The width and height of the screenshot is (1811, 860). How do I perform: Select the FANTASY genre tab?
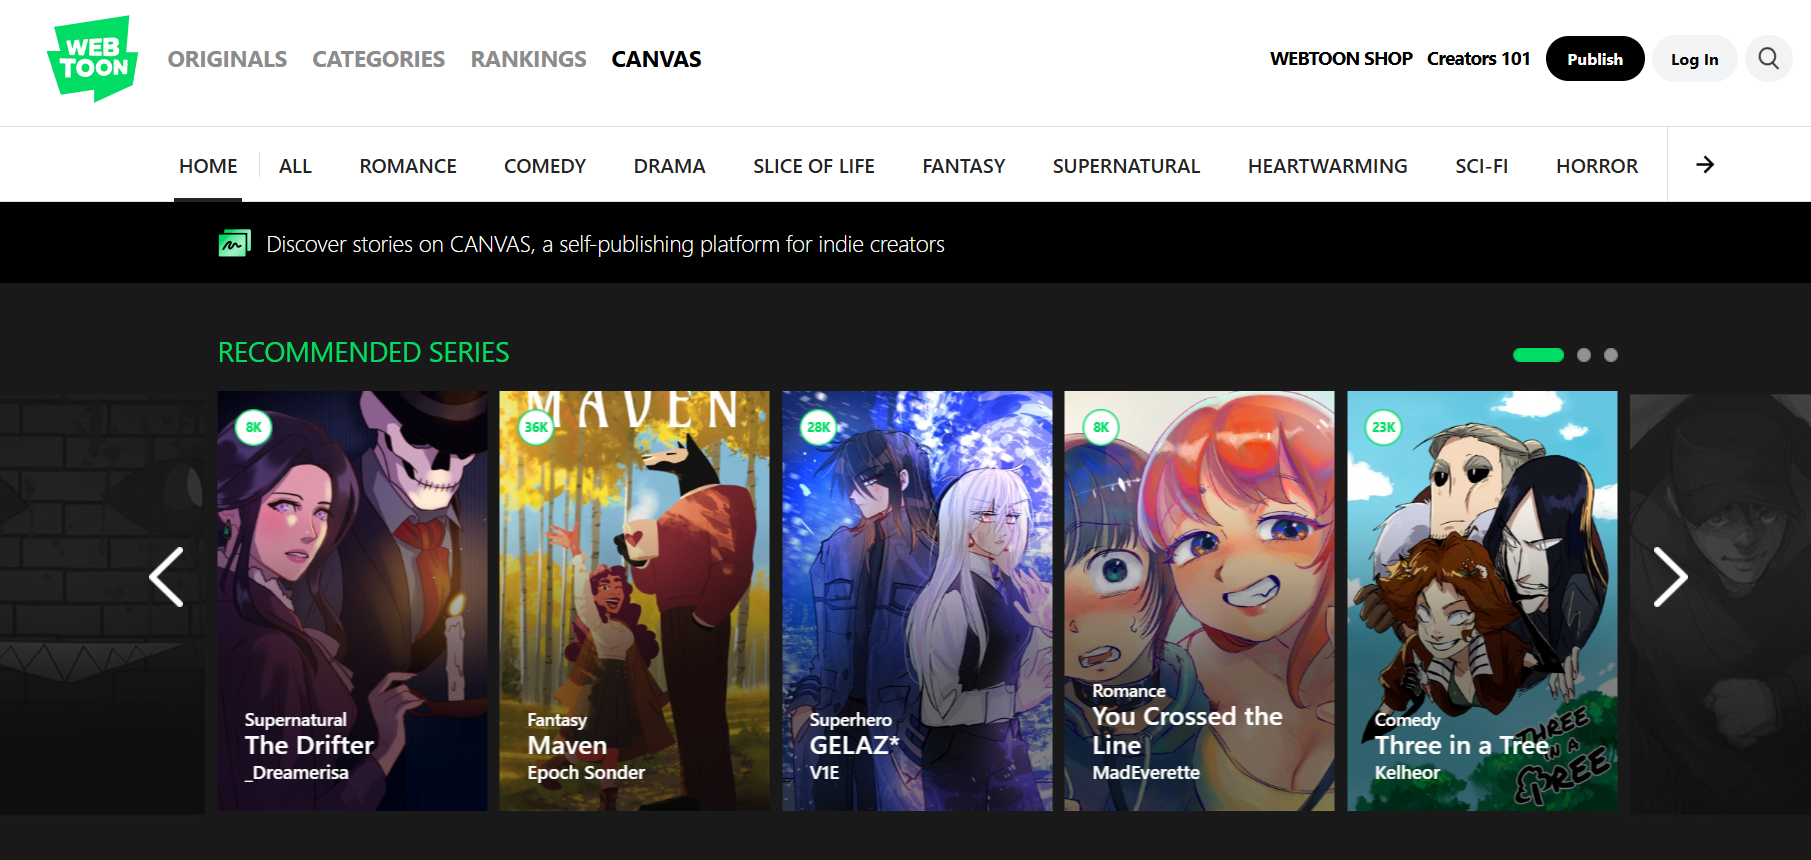click(x=963, y=166)
